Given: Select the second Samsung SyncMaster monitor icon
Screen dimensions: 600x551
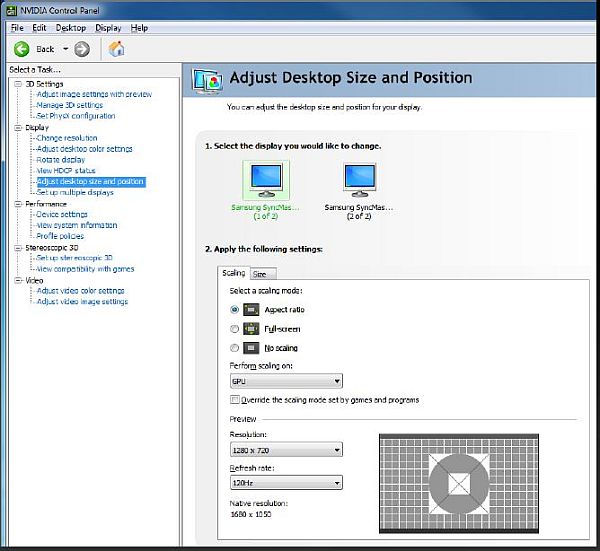Looking at the screenshot, I should click(x=359, y=180).
